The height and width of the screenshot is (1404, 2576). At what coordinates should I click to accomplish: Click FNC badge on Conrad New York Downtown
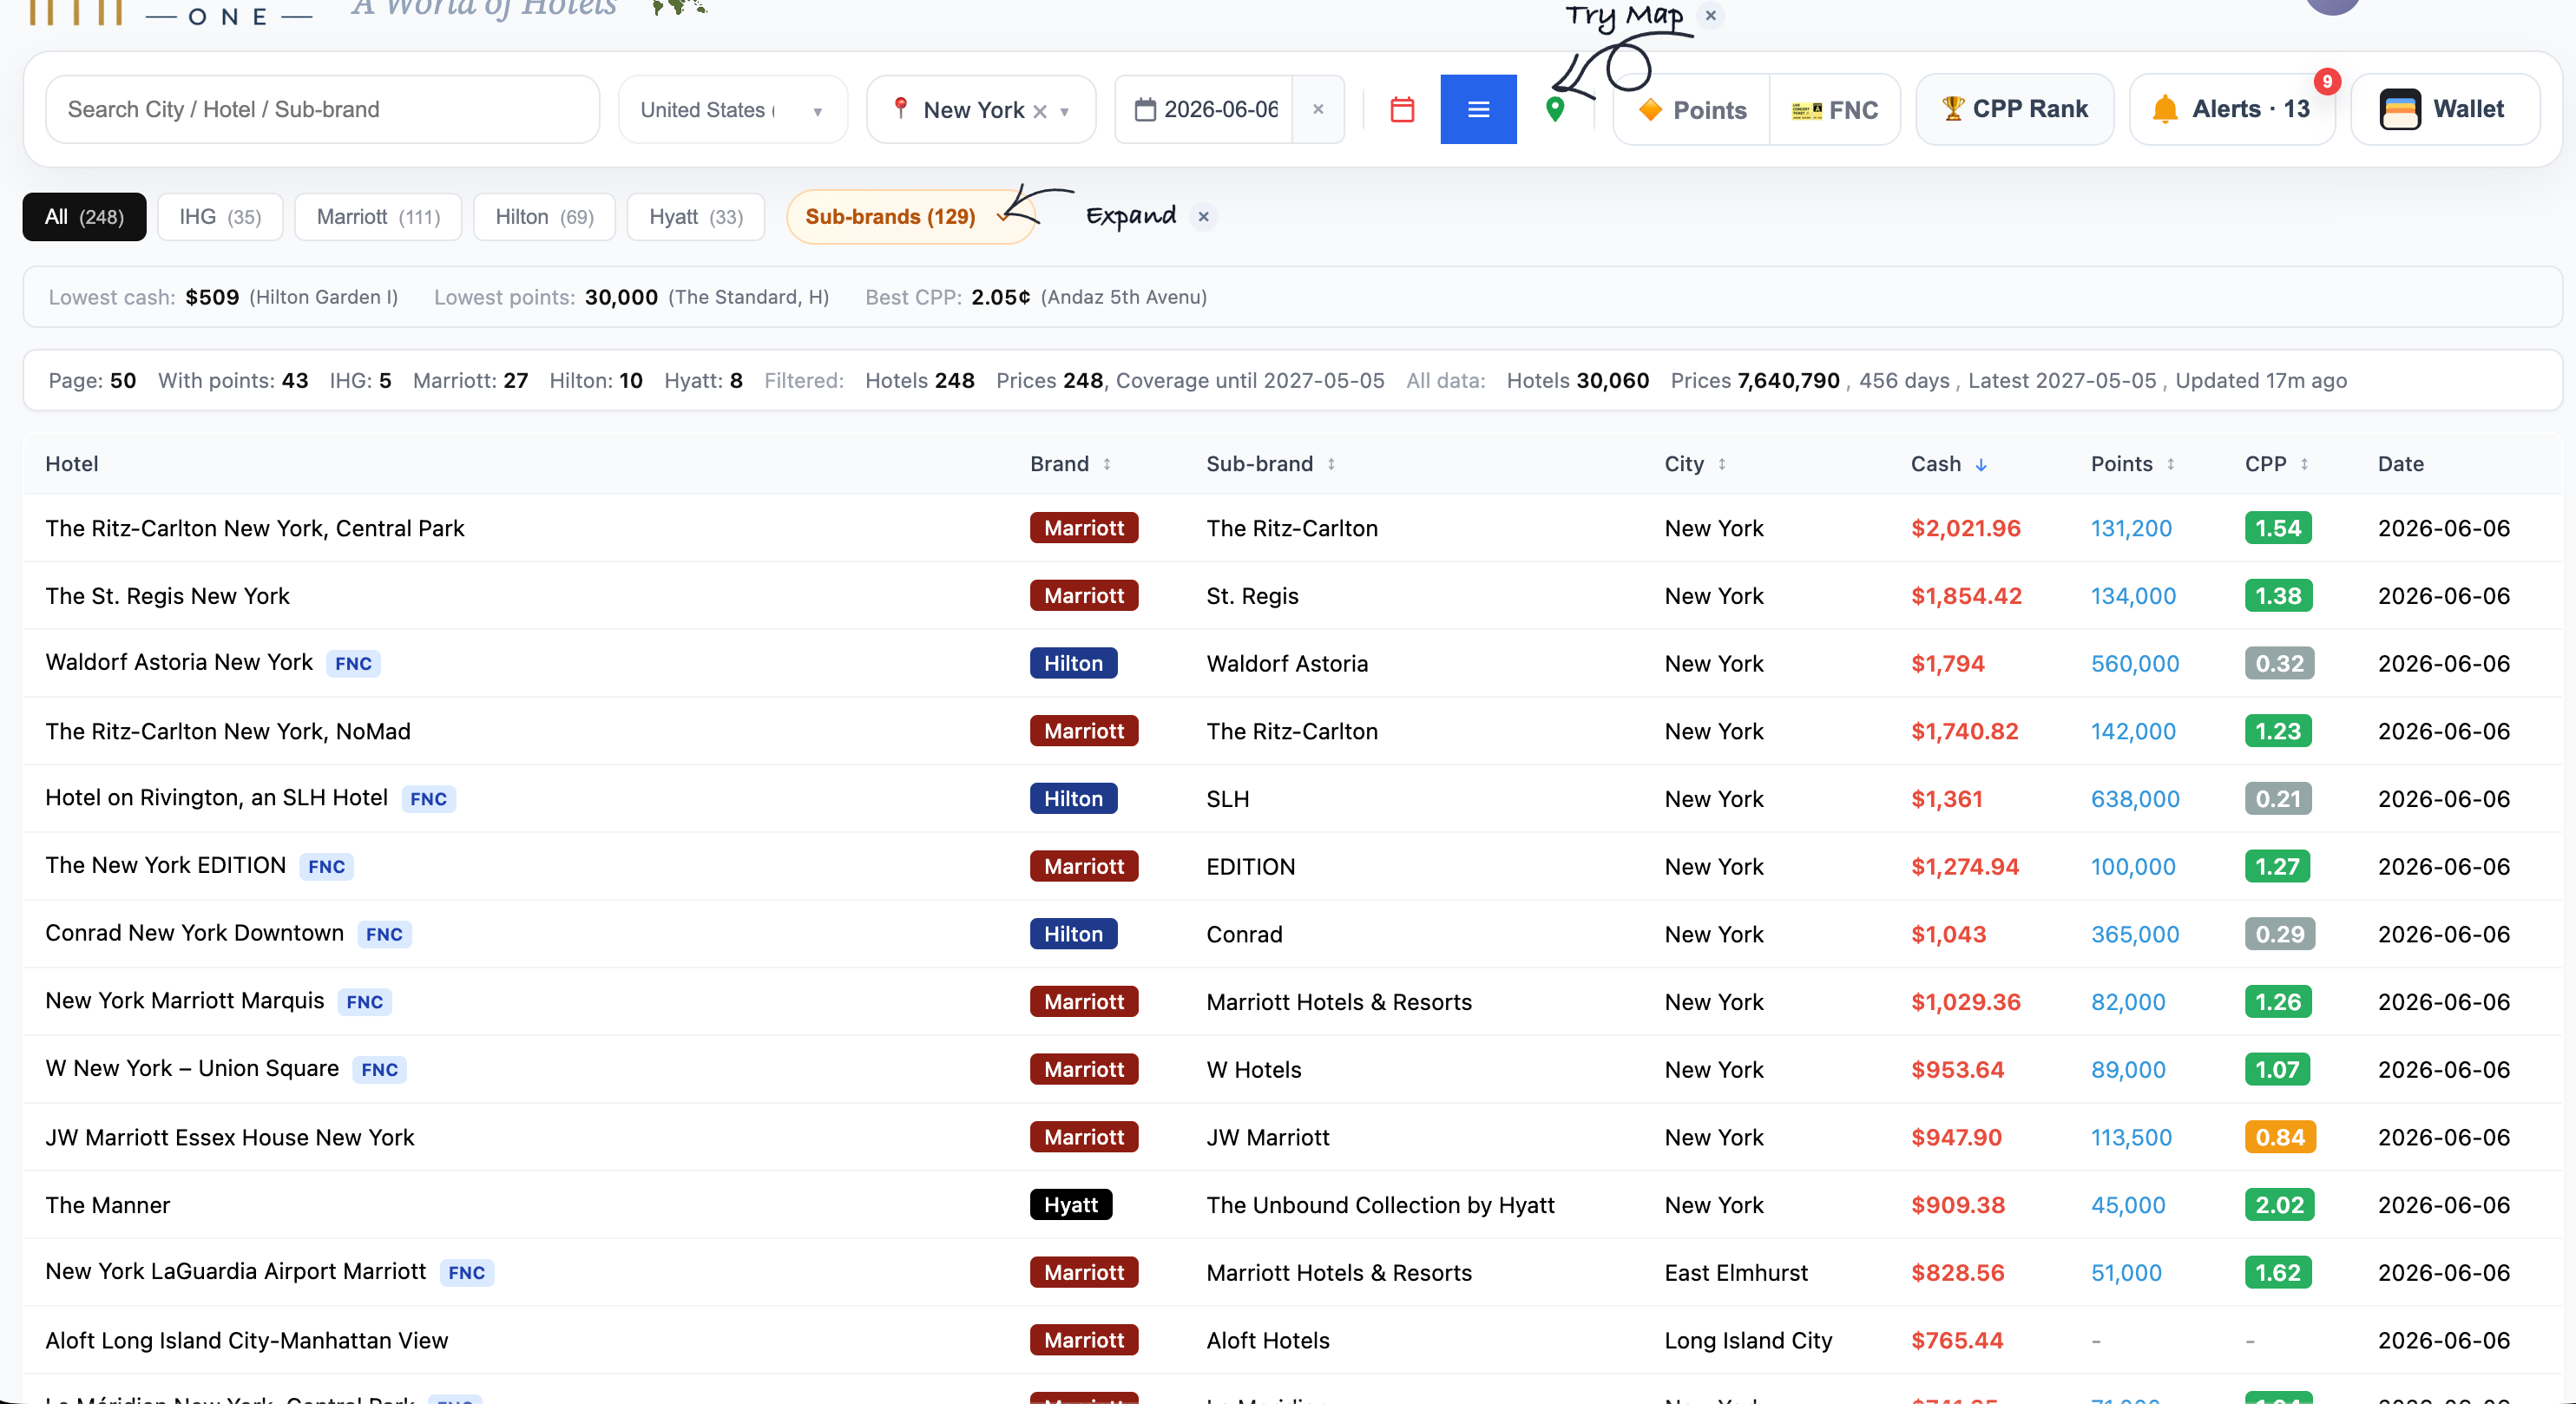pyautogui.click(x=384, y=934)
